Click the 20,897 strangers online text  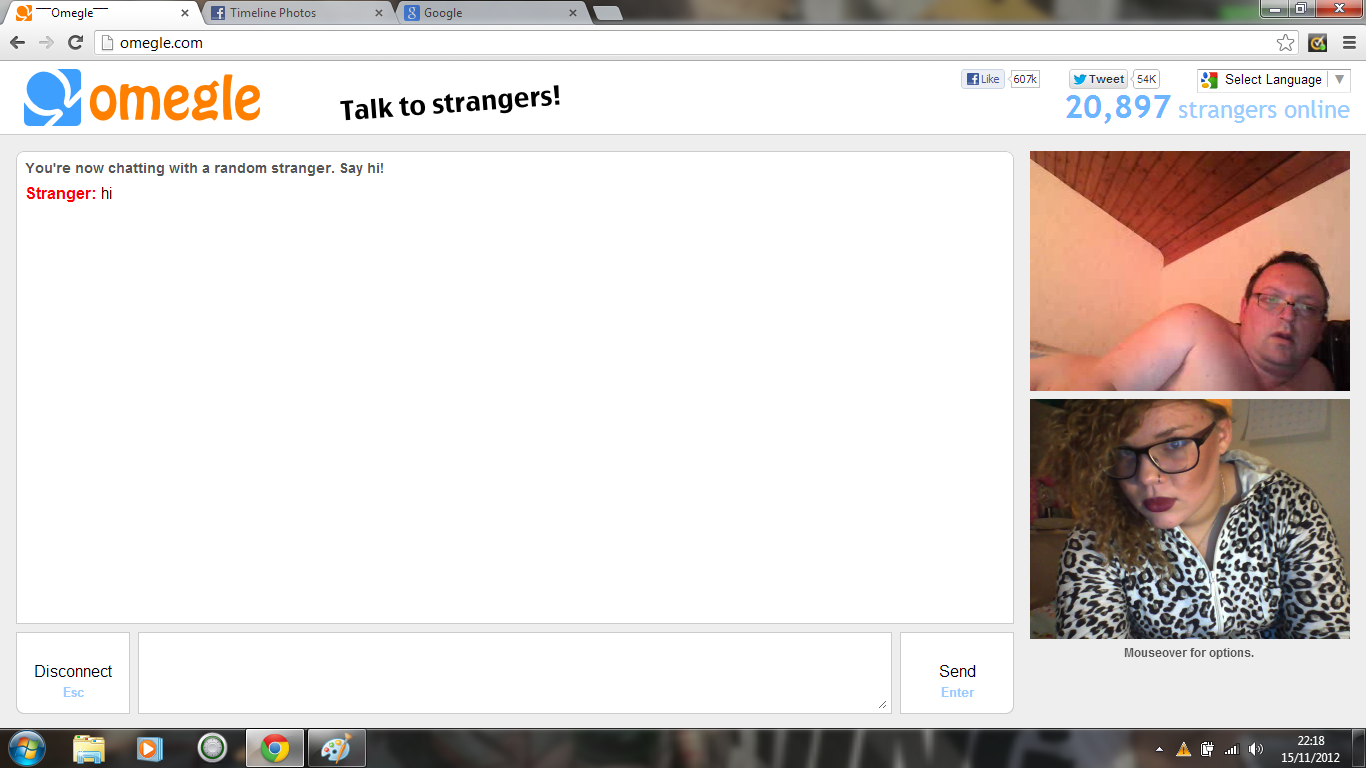[x=1207, y=108]
